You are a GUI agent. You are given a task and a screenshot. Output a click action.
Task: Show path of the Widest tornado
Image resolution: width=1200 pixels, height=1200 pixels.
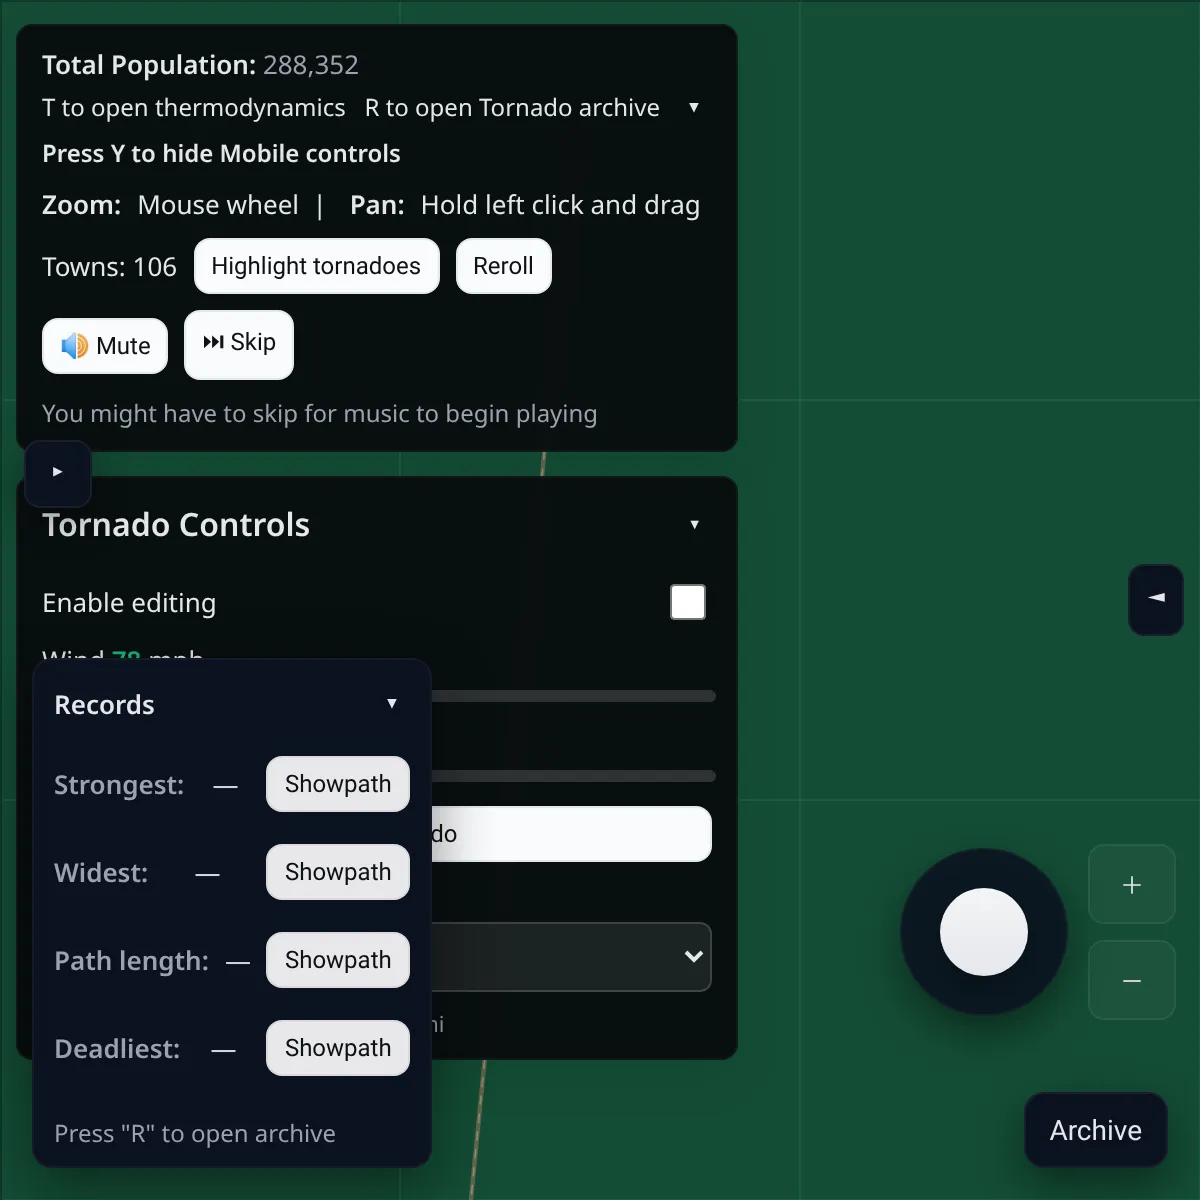(x=338, y=872)
